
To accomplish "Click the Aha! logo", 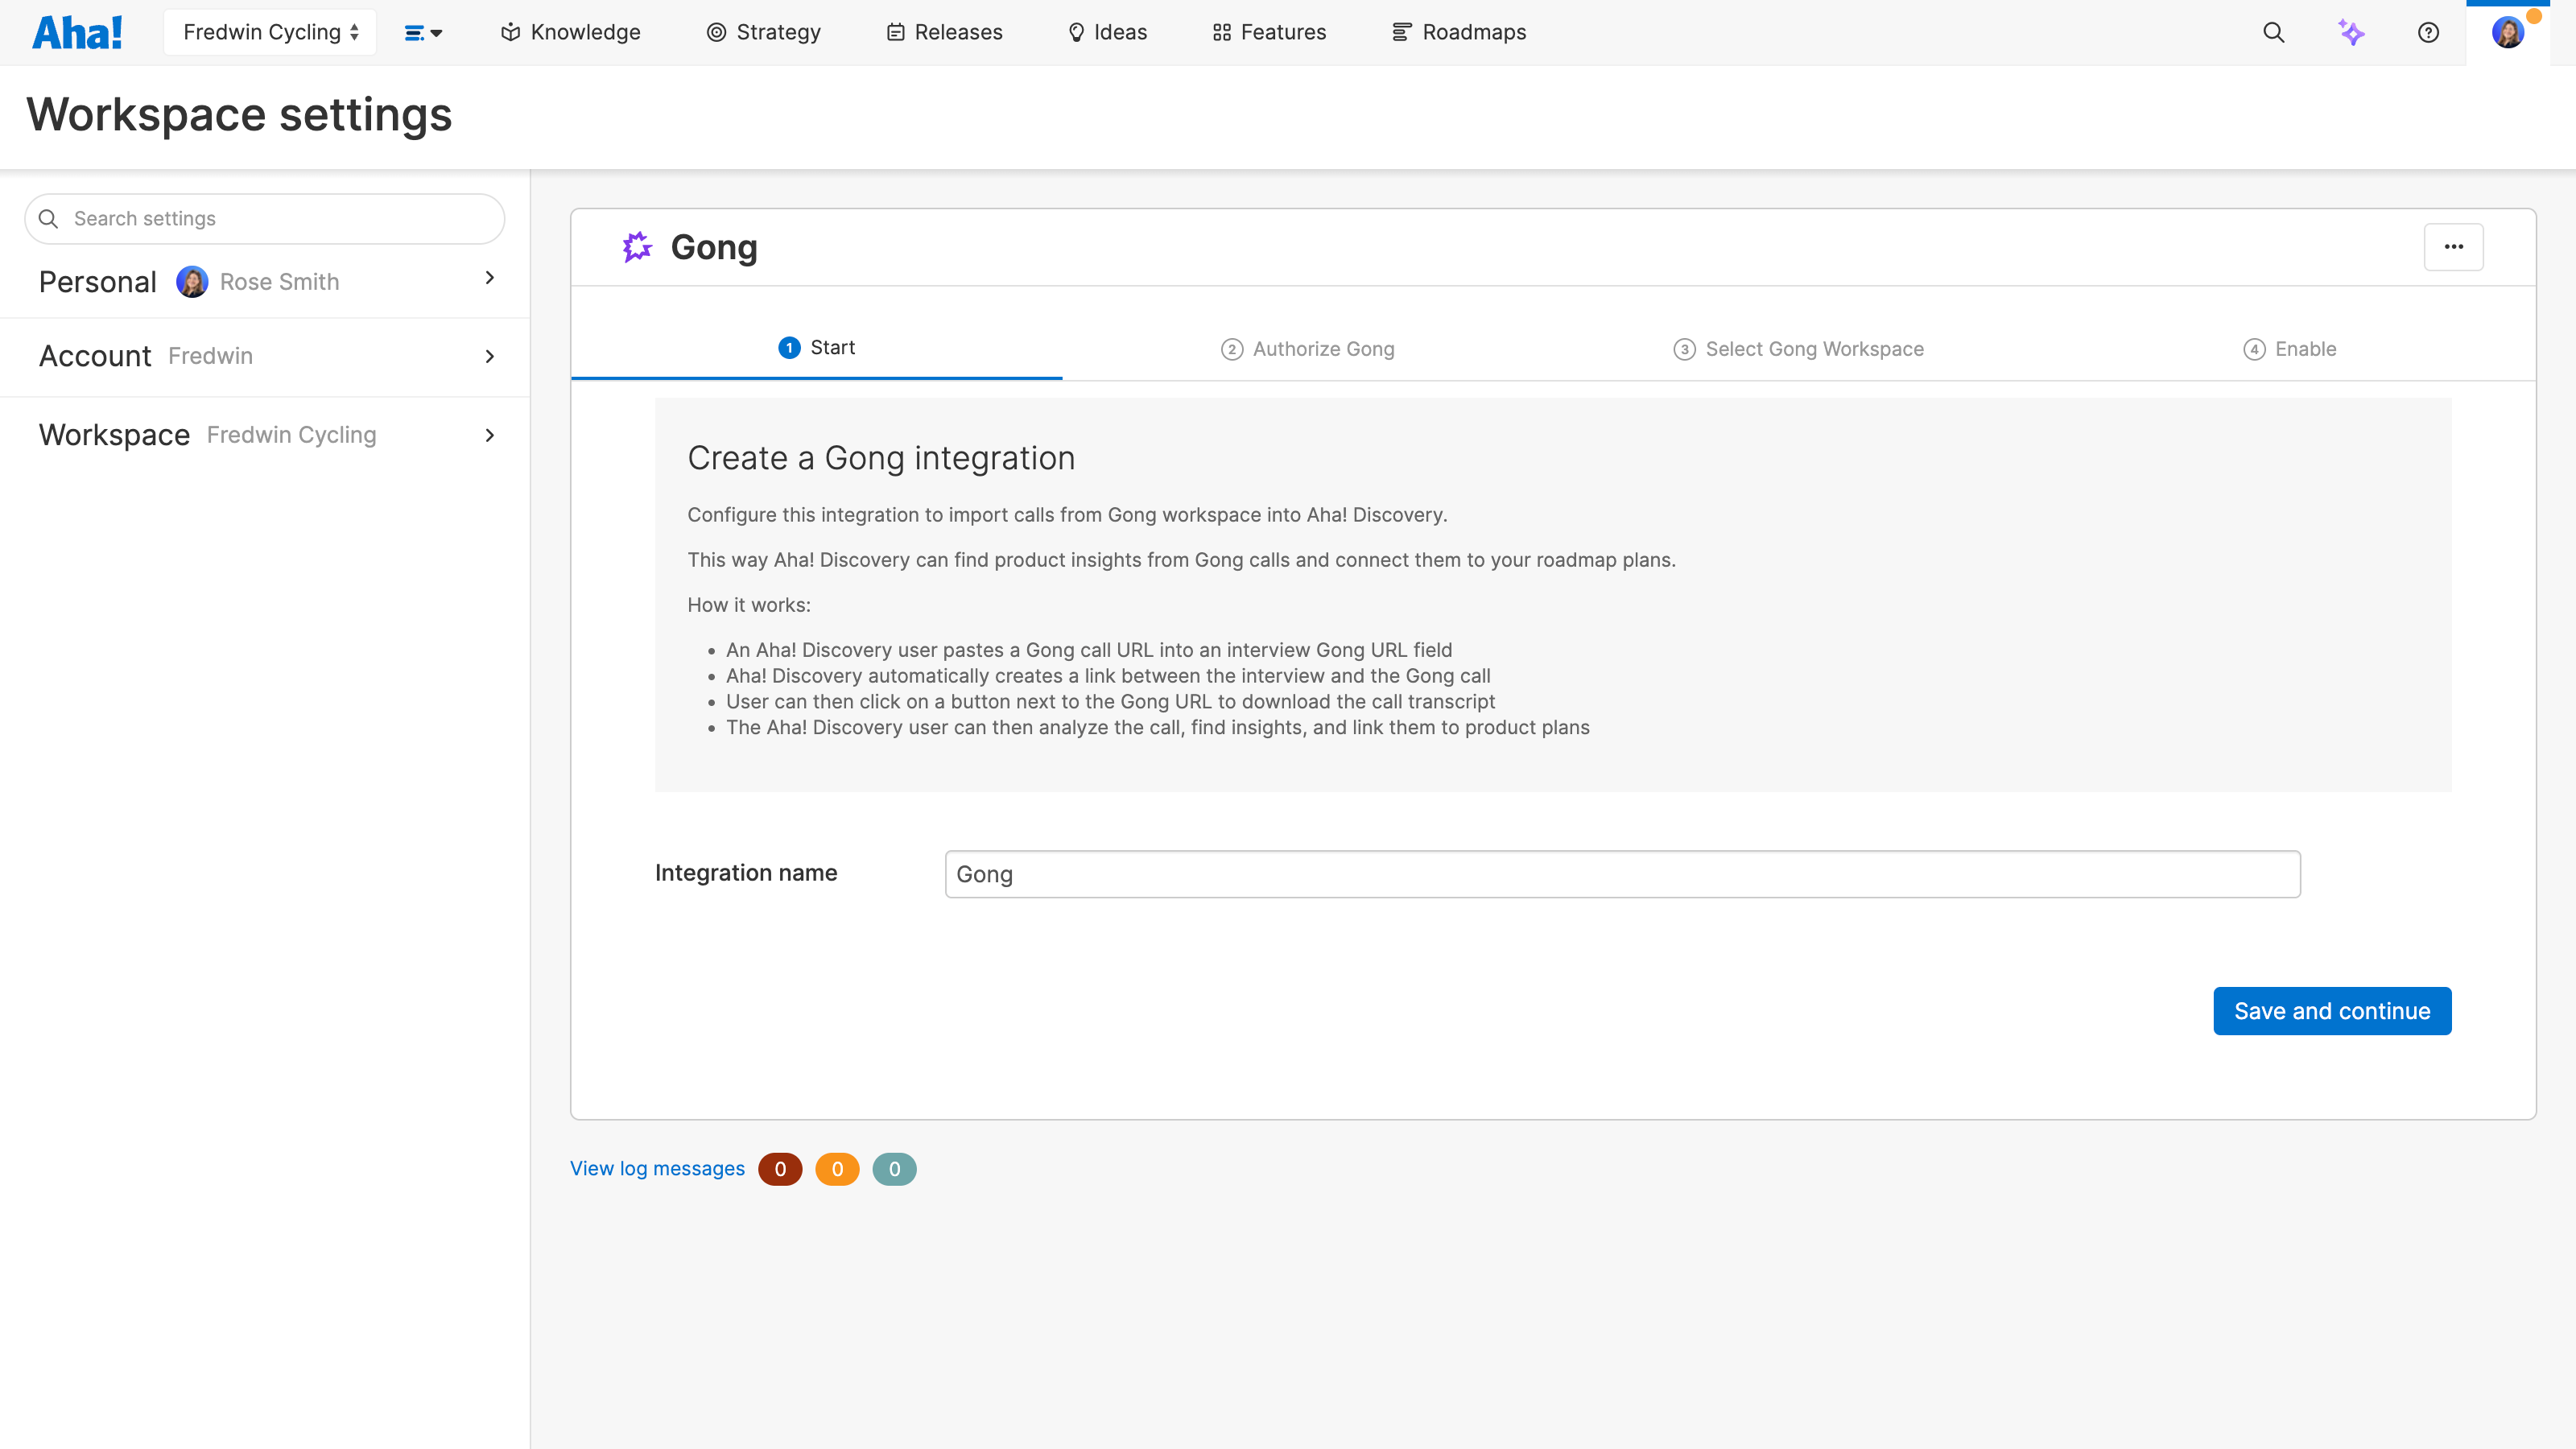I will pyautogui.click(x=77, y=32).
